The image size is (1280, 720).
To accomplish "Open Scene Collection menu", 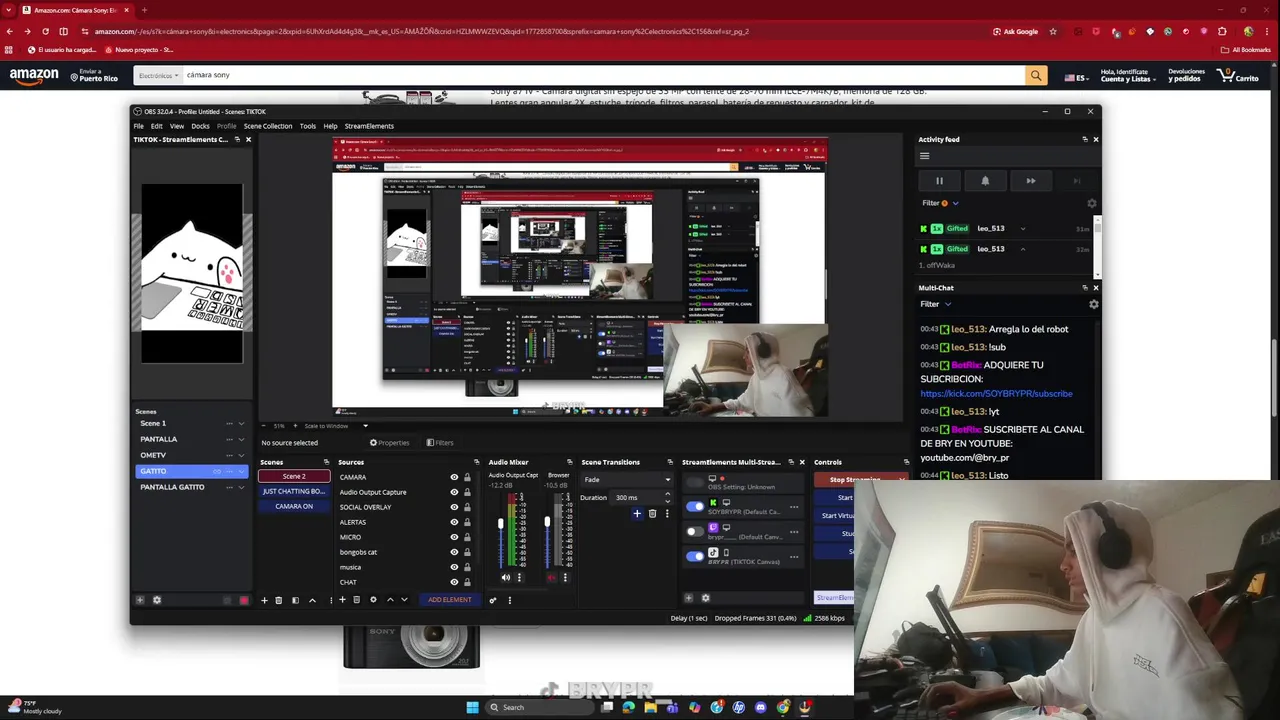I will (x=268, y=126).
